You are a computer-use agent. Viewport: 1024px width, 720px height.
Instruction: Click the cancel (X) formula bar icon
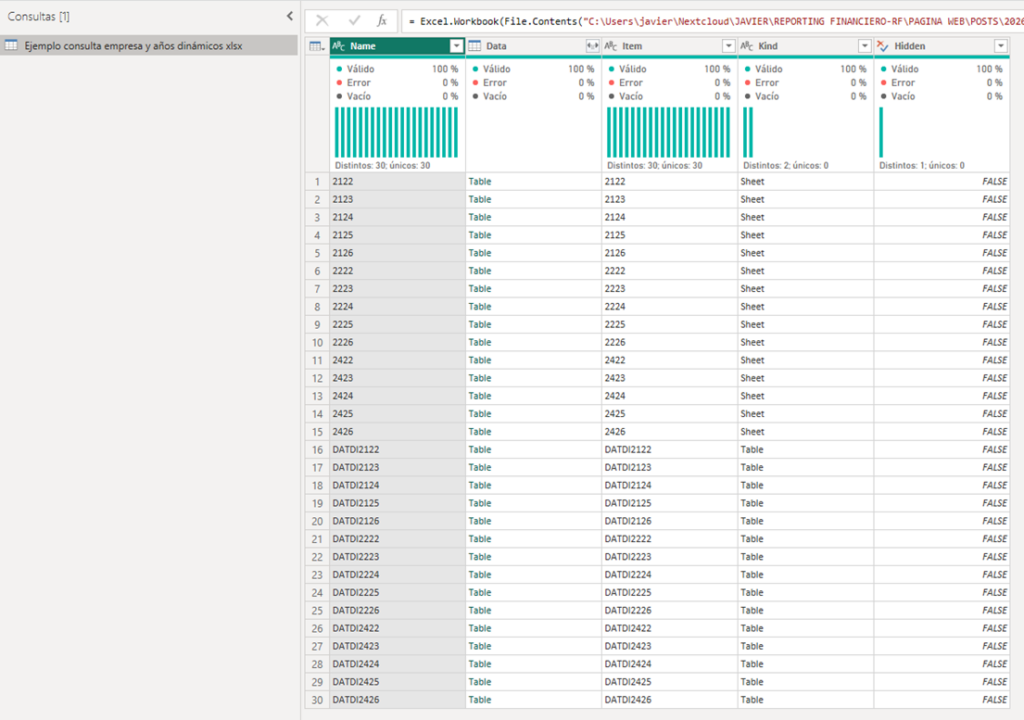(x=322, y=20)
